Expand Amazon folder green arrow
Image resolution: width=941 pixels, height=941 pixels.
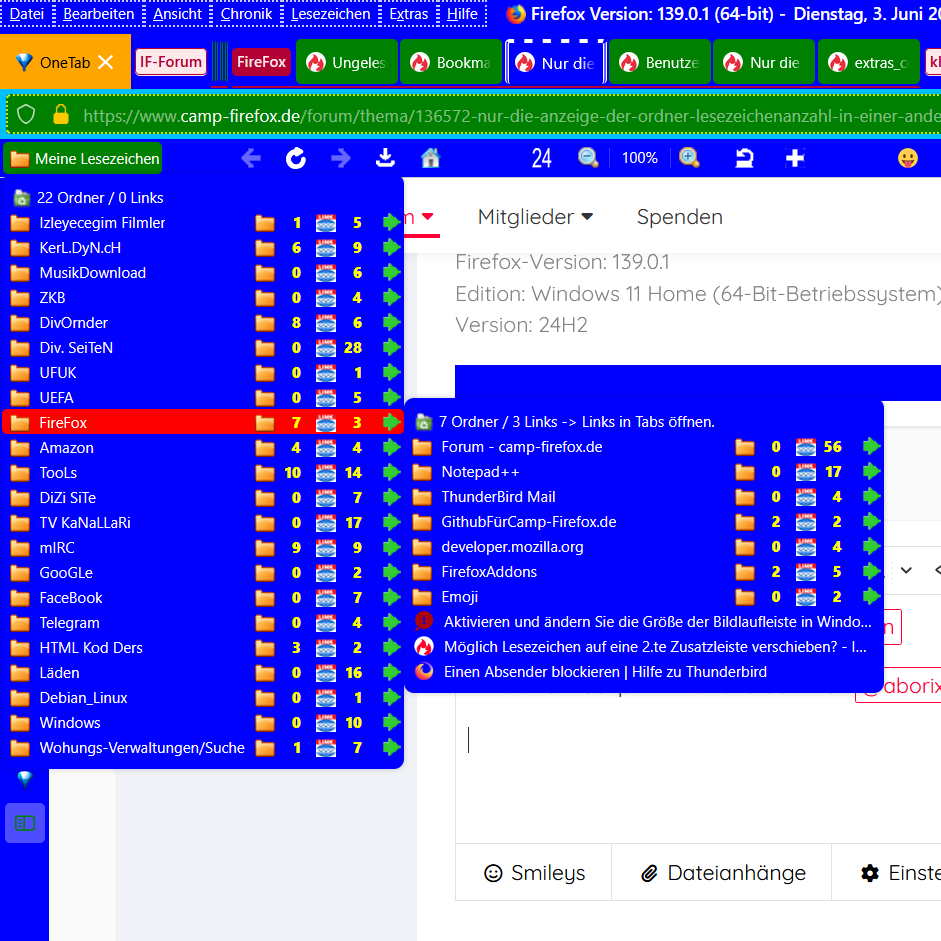(392, 448)
